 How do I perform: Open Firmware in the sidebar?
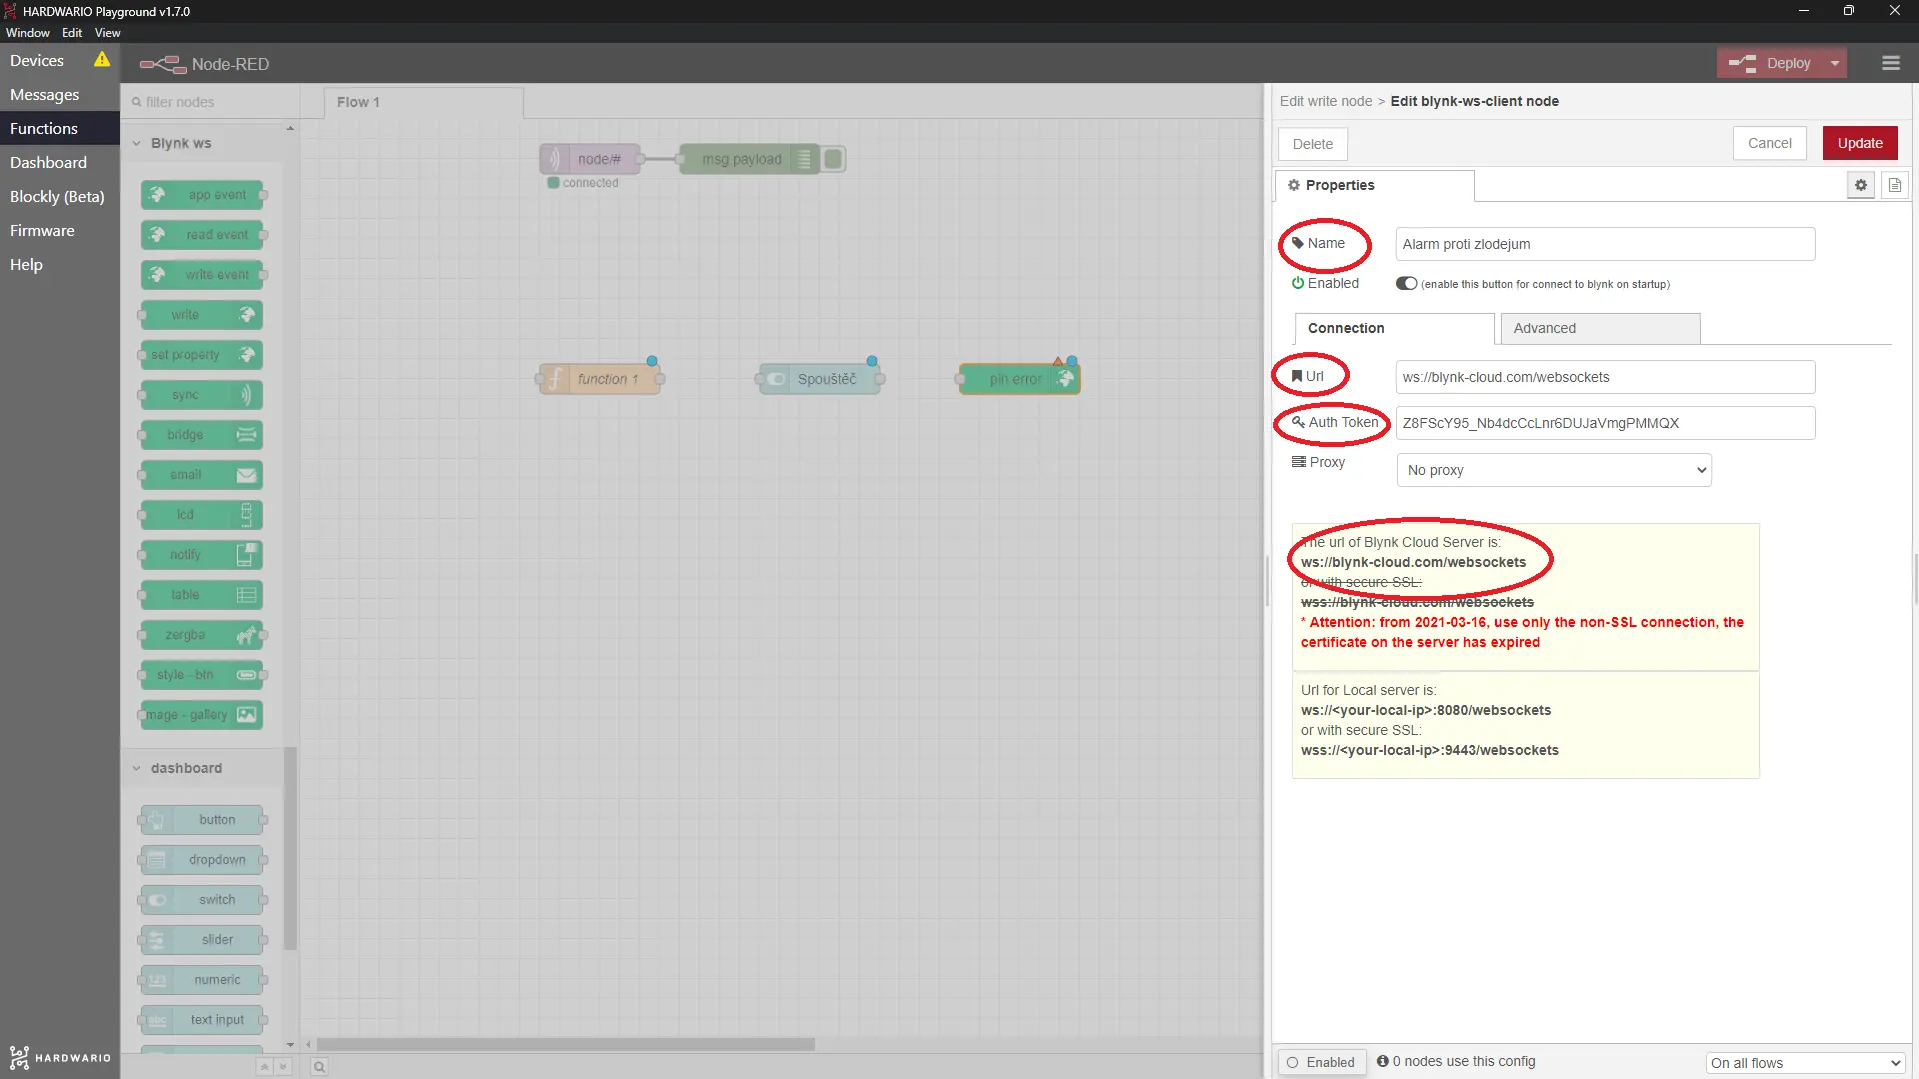click(x=60, y=230)
